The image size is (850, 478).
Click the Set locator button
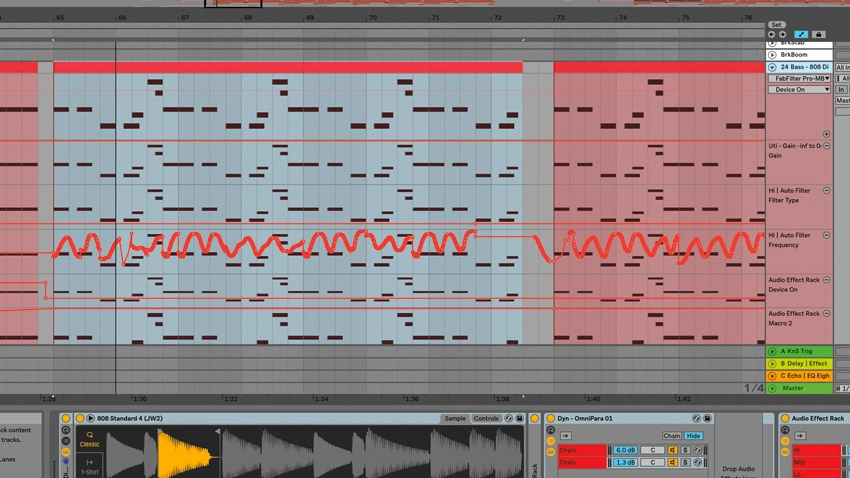coord(776,25)
